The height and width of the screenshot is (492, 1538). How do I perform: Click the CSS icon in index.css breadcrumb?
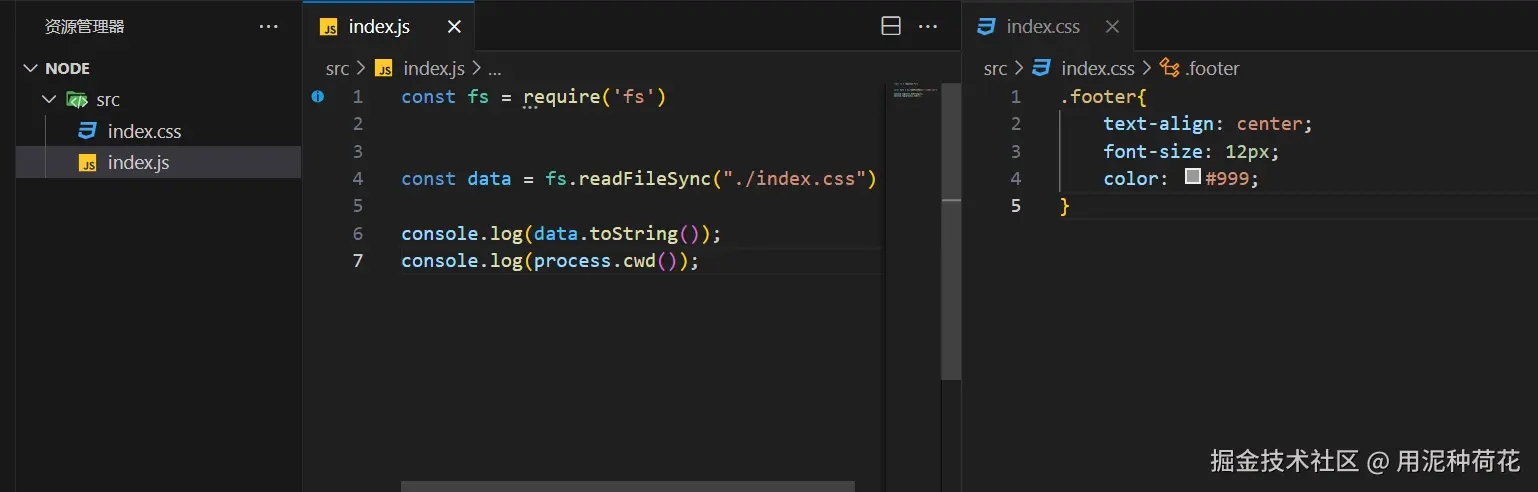tap(1042, 69)
